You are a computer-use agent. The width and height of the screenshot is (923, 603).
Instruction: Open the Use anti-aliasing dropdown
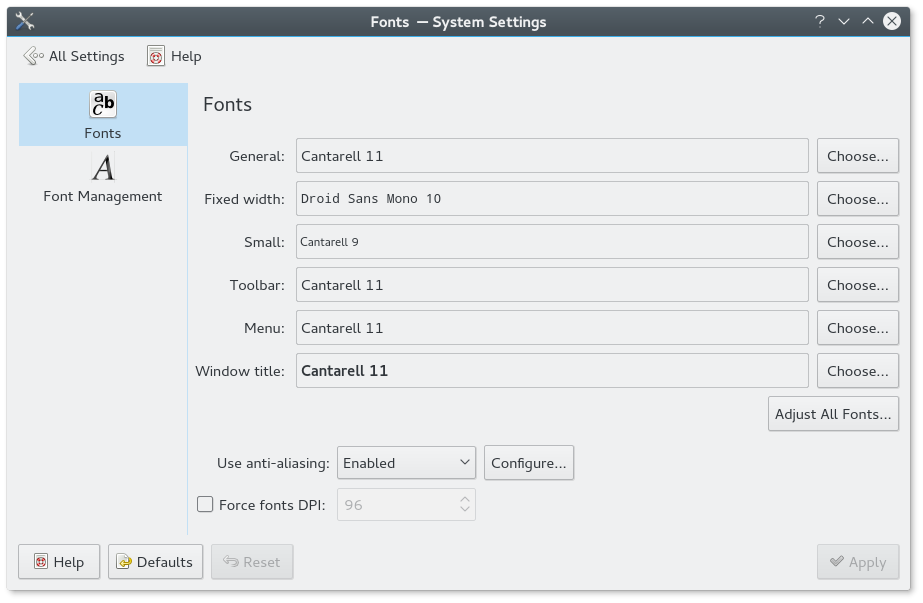[406, 463]
